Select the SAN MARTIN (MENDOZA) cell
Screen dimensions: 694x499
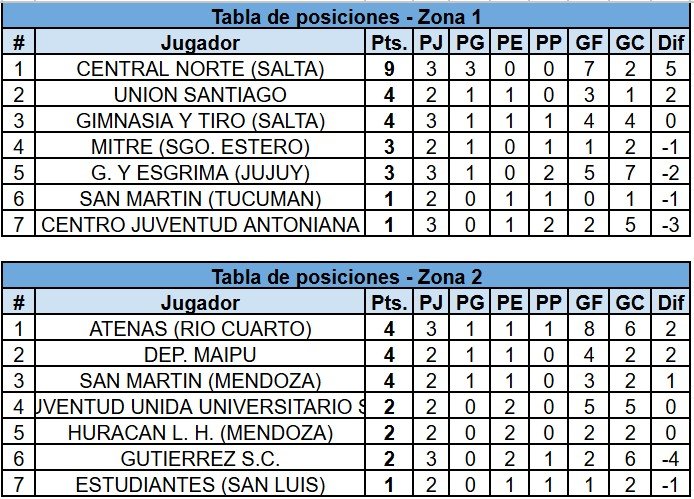click(x=200, y=381)
